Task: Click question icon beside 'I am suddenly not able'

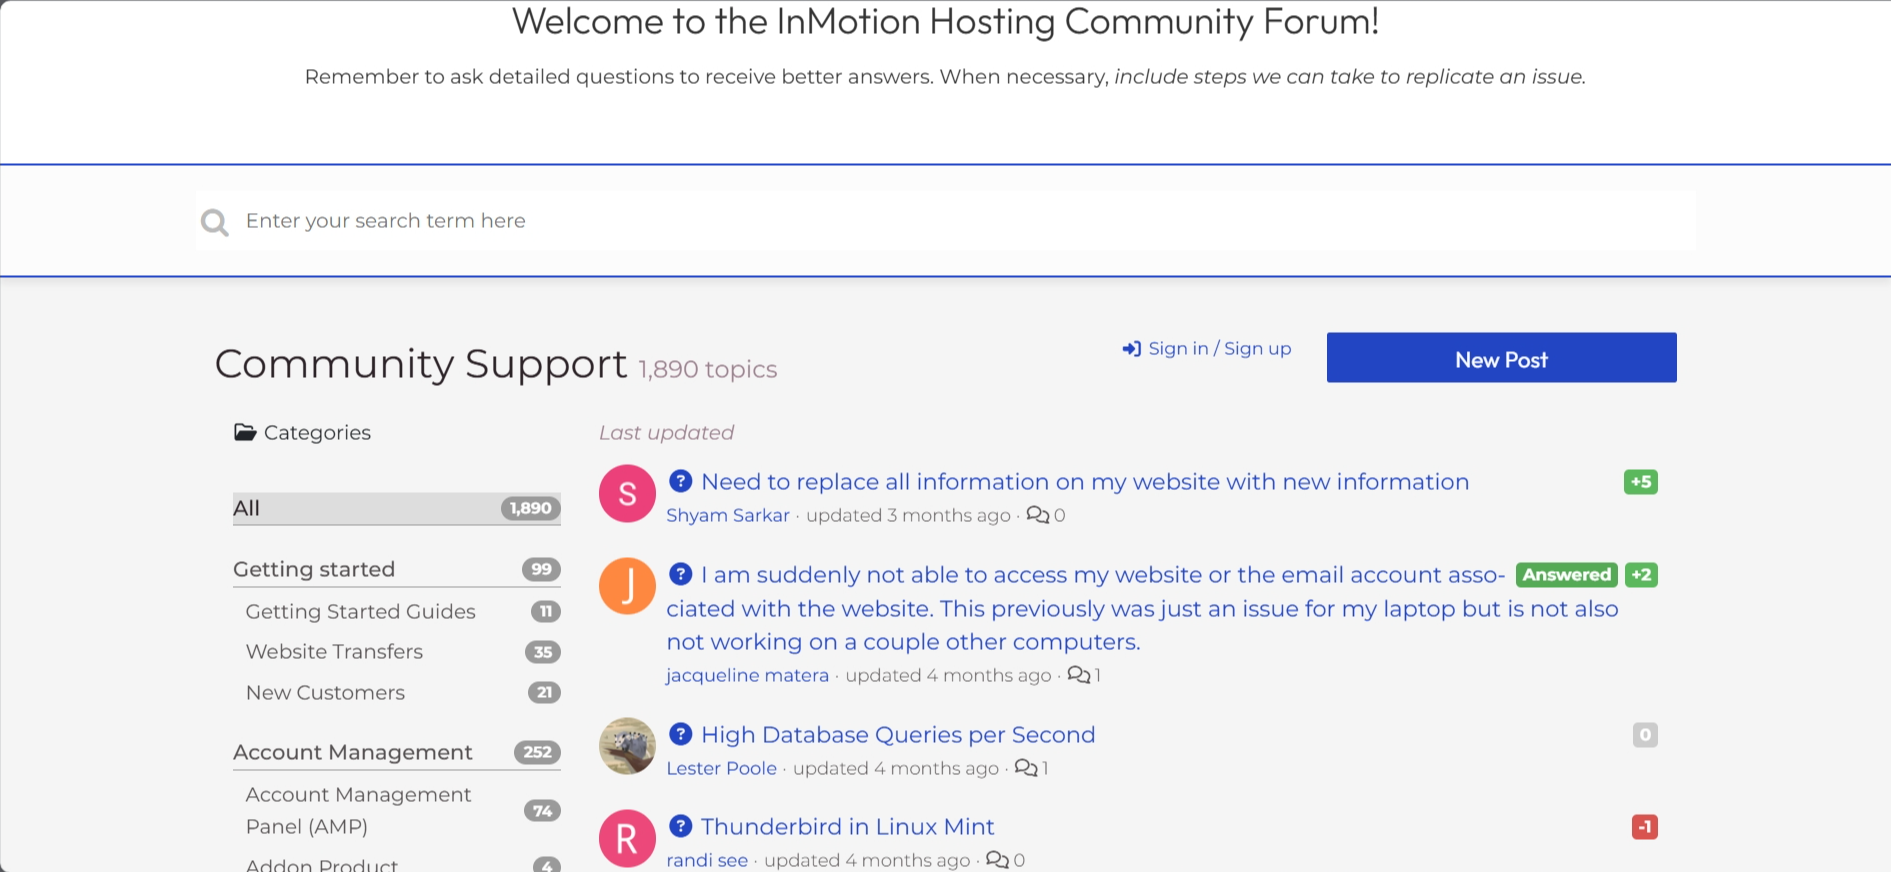Action: 681,574
